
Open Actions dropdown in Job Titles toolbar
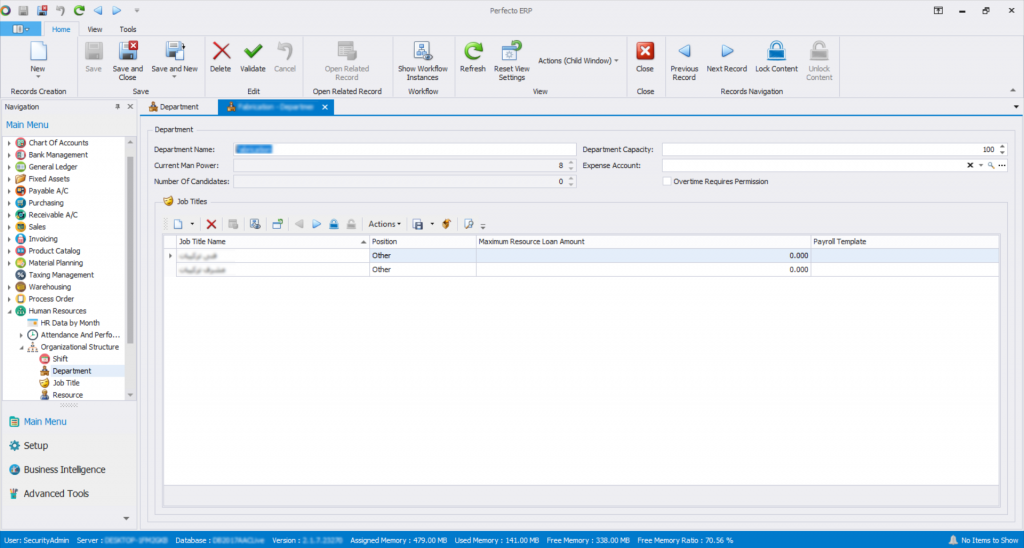coord(384,224)
